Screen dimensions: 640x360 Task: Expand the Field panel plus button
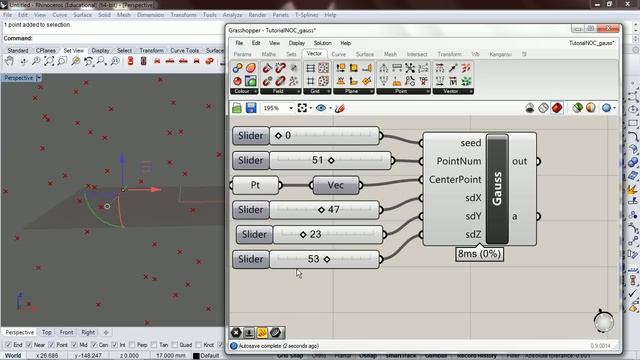point(299,91)
